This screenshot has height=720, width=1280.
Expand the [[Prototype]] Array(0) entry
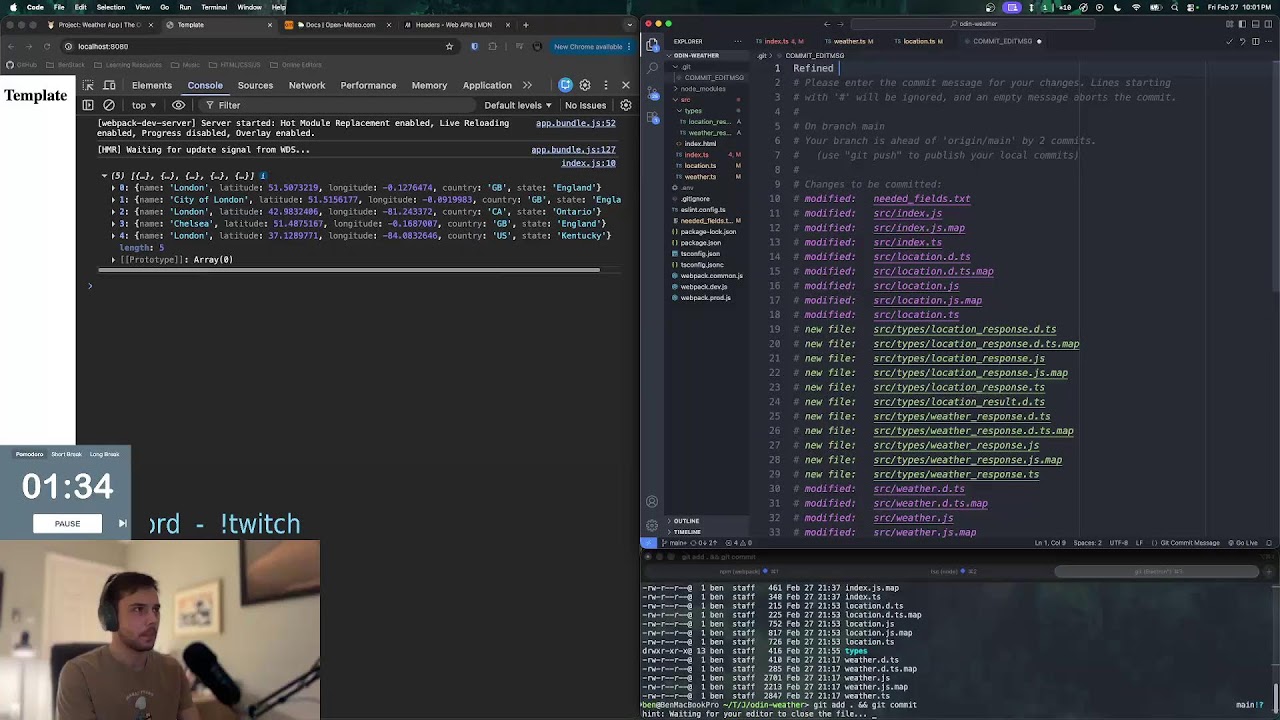click(113, 260)
